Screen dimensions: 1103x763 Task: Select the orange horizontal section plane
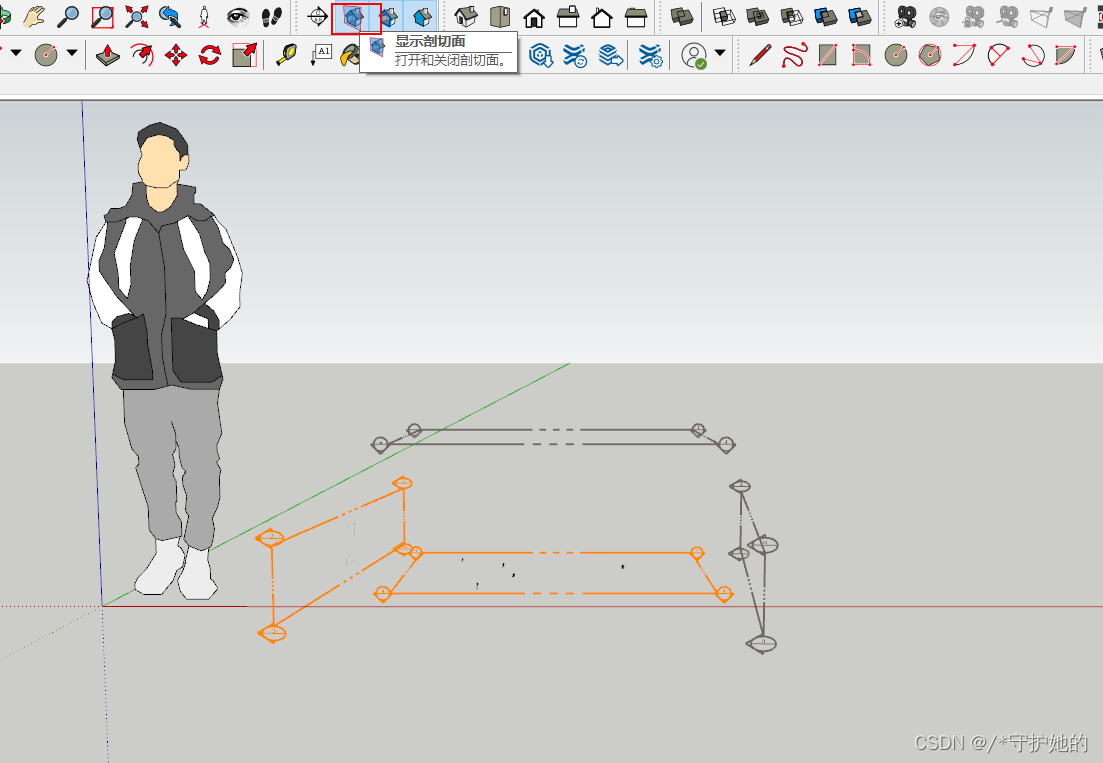556,574
